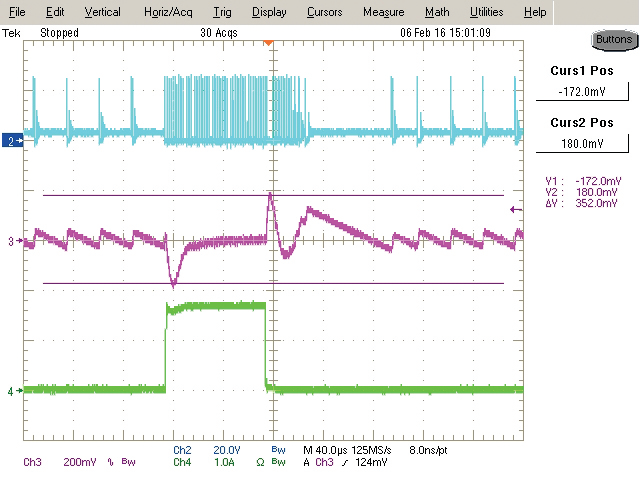The height and width of the screenshot is (480, 640).
Task: Open the Vertical menu
Action: (102, 12)
